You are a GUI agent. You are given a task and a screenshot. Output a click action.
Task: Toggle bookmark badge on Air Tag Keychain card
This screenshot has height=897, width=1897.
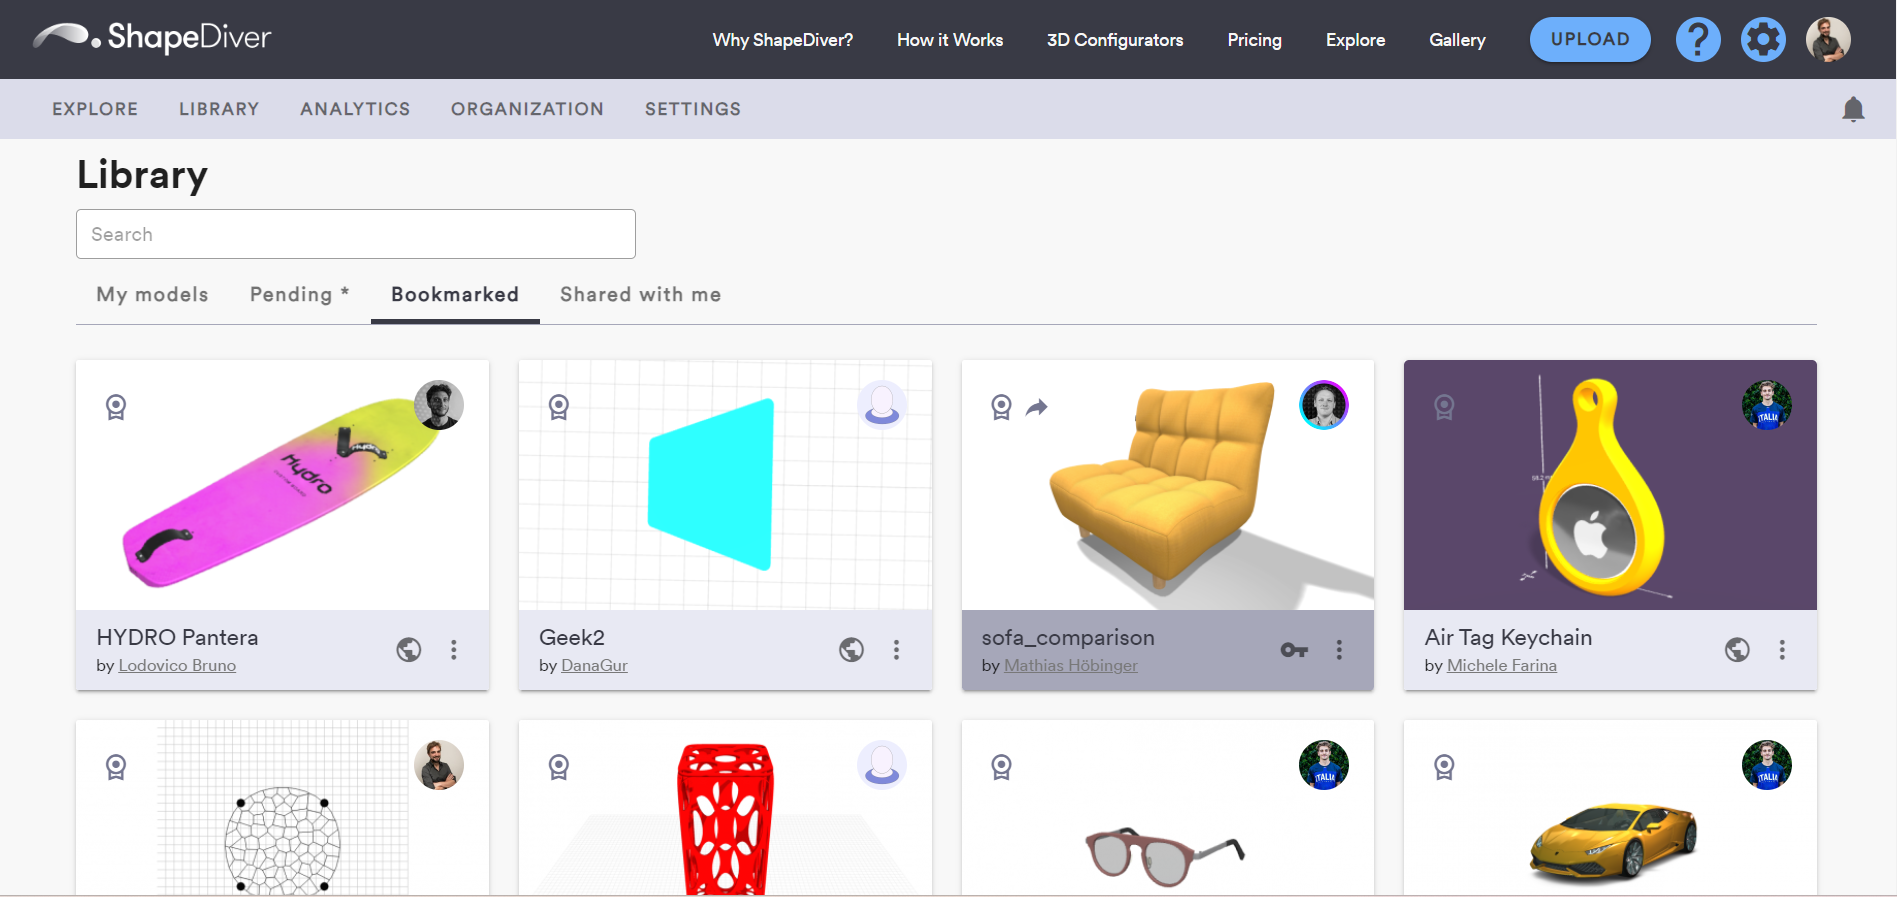1444,407
